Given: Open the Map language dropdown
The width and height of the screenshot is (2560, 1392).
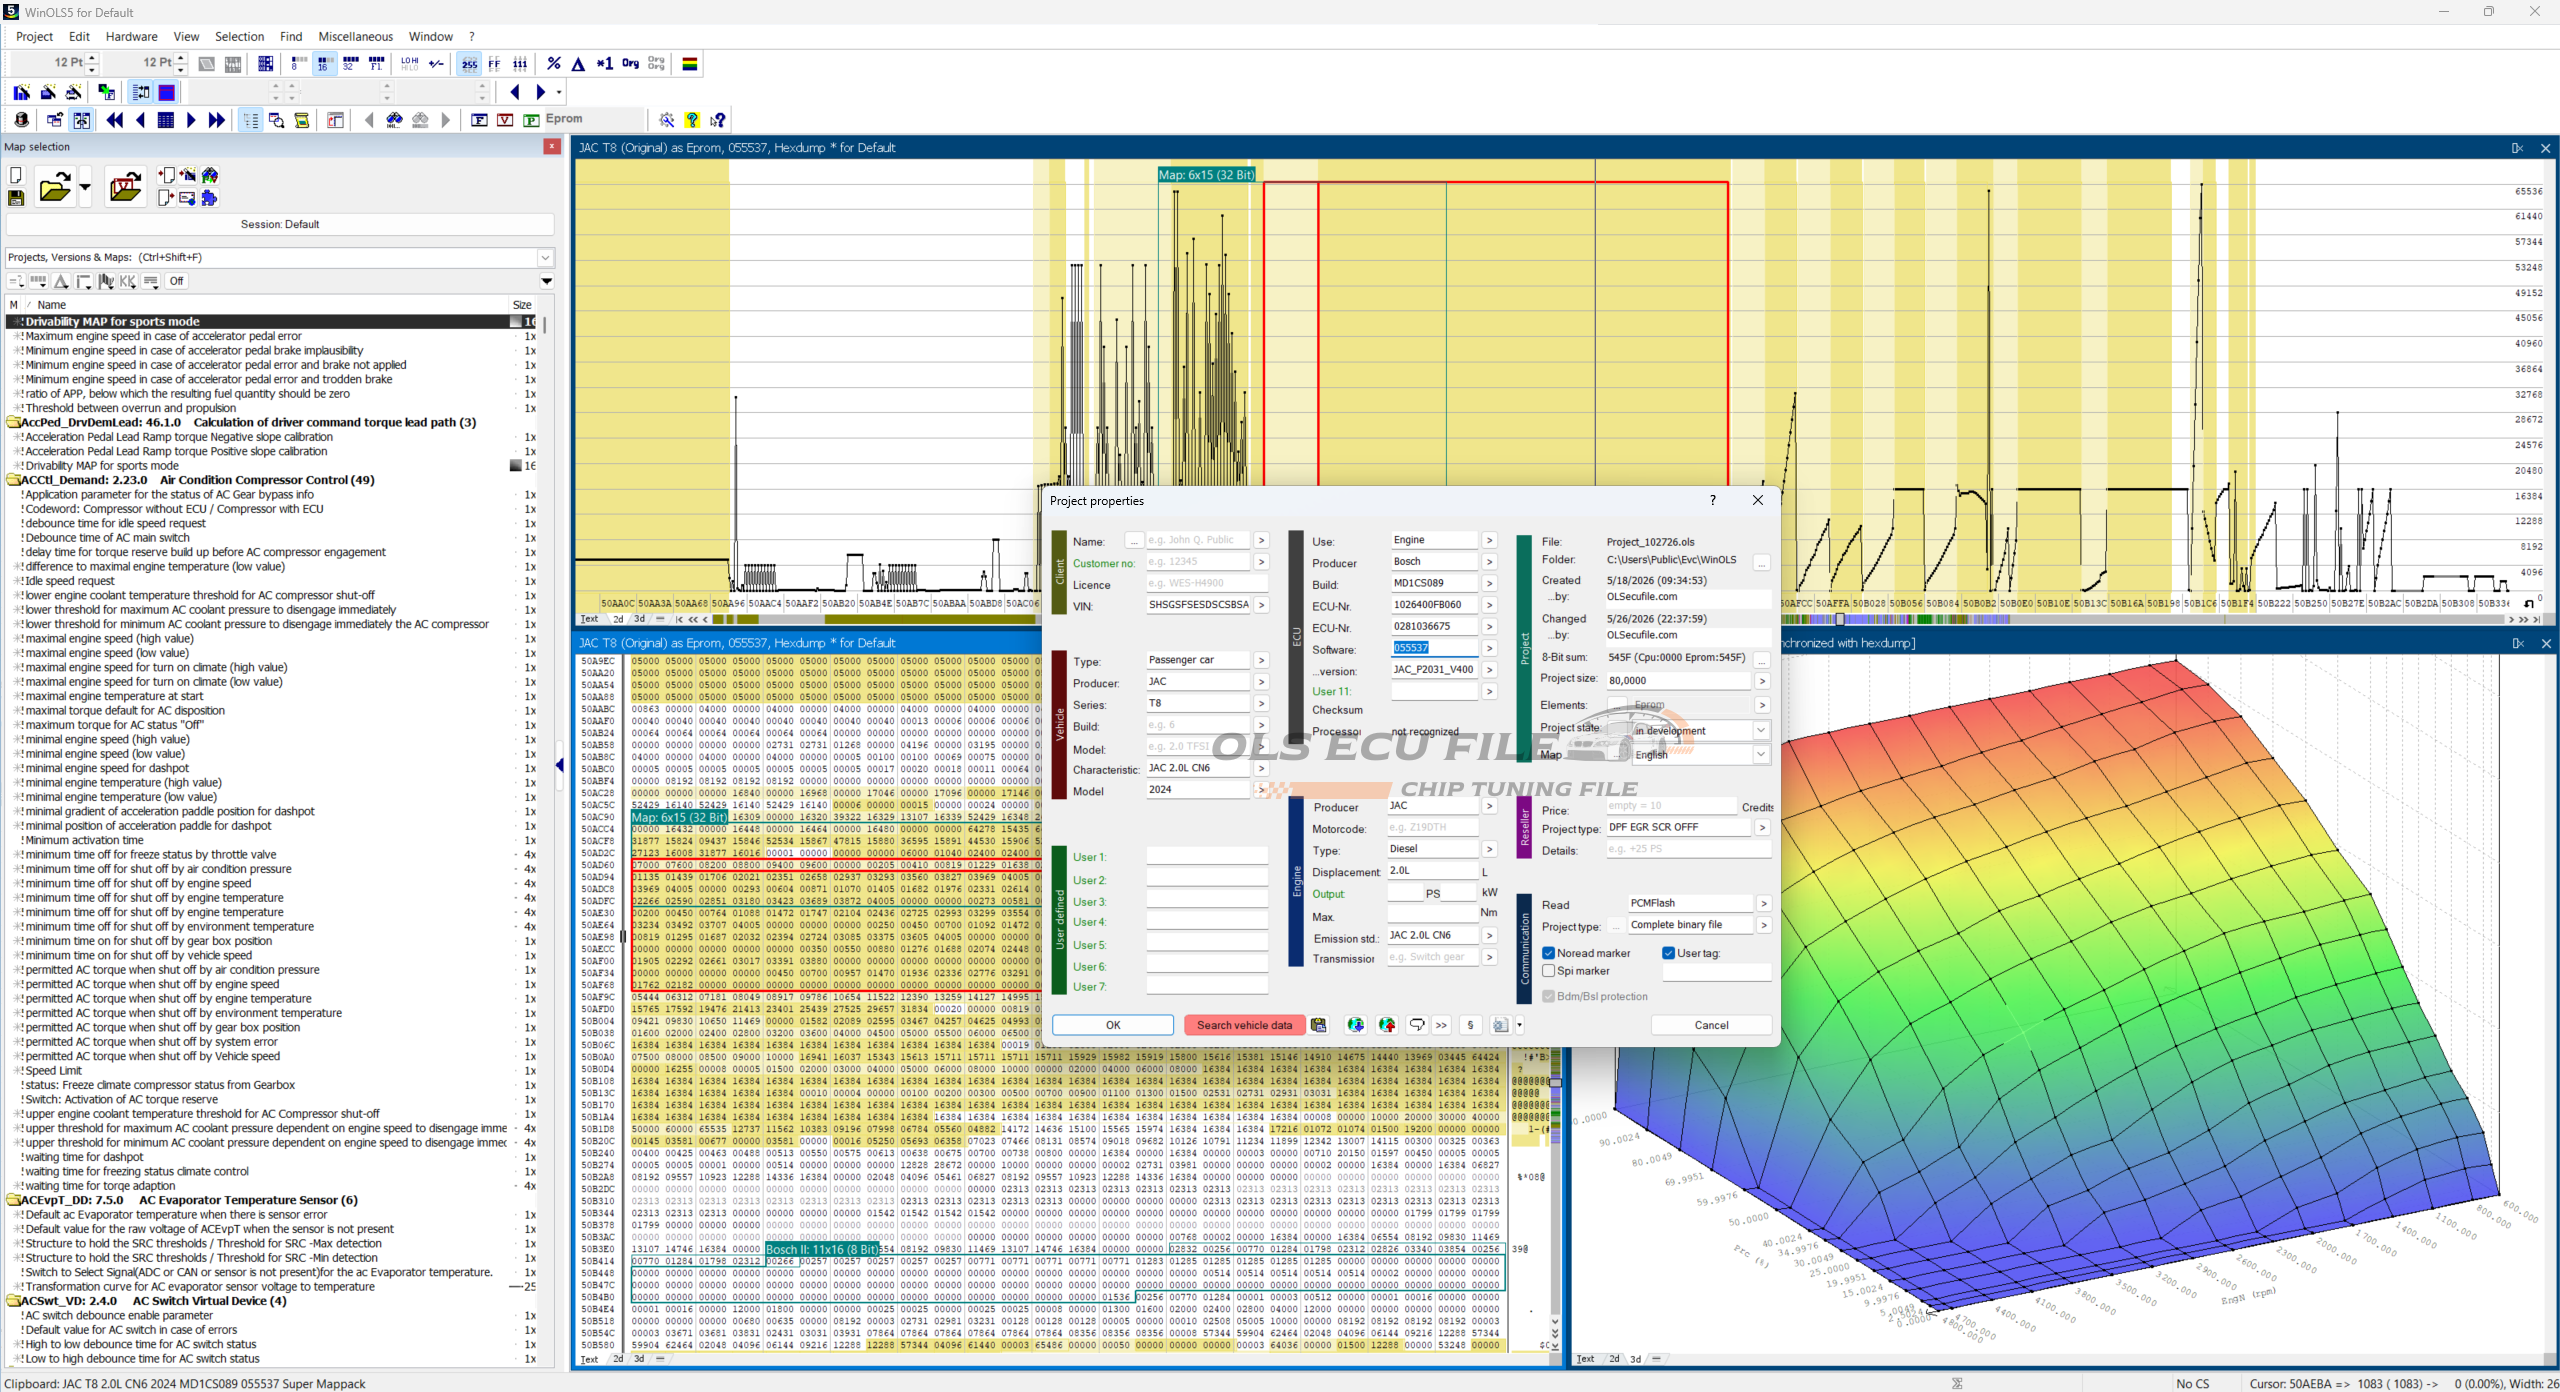Looking at the screenshot, I should 1761,755.
